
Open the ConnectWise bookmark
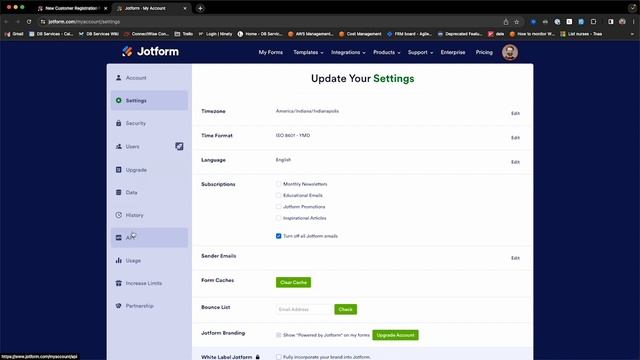[x=146, y=34]
